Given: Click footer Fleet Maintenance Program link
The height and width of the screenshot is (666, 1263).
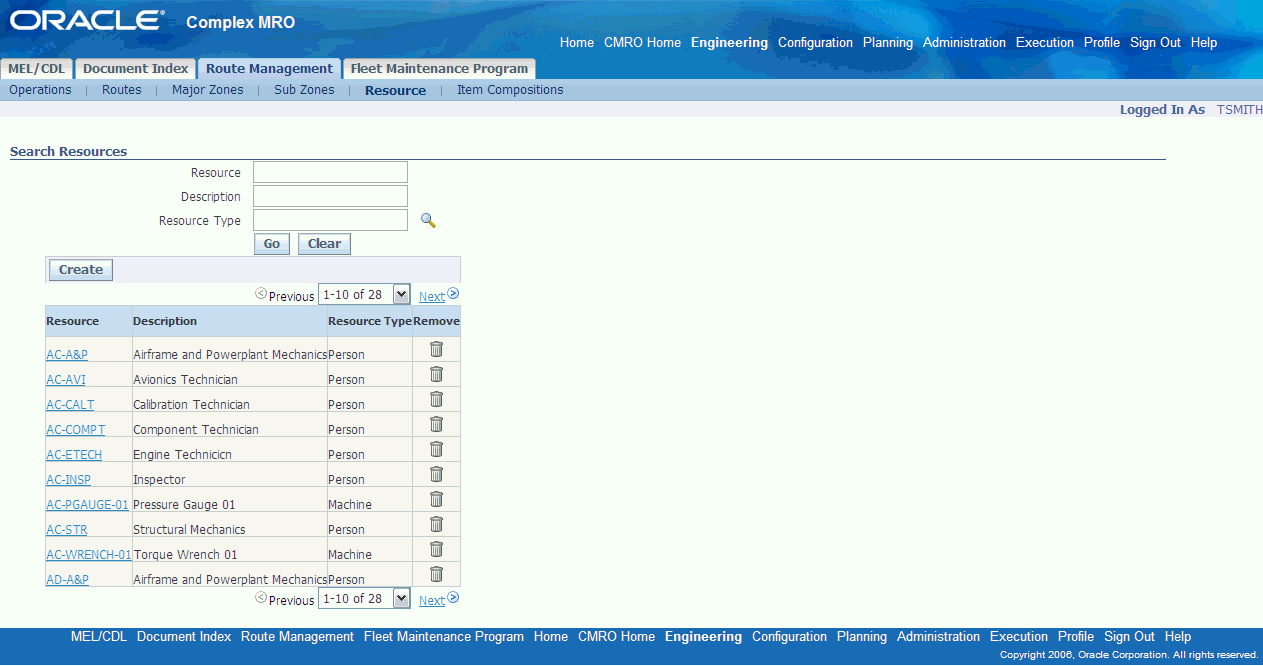Looking at the screenshot, I should click(444, 637).
